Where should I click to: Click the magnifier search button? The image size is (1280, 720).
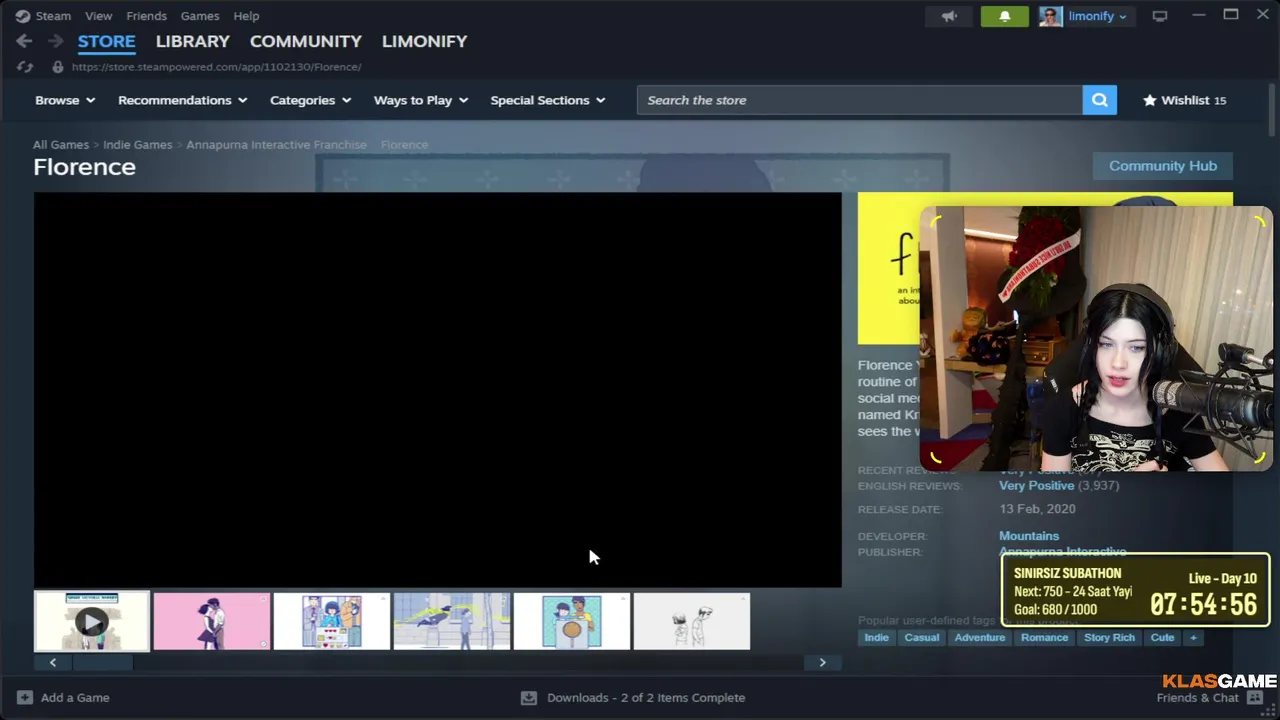click(x=1099, y=100)
